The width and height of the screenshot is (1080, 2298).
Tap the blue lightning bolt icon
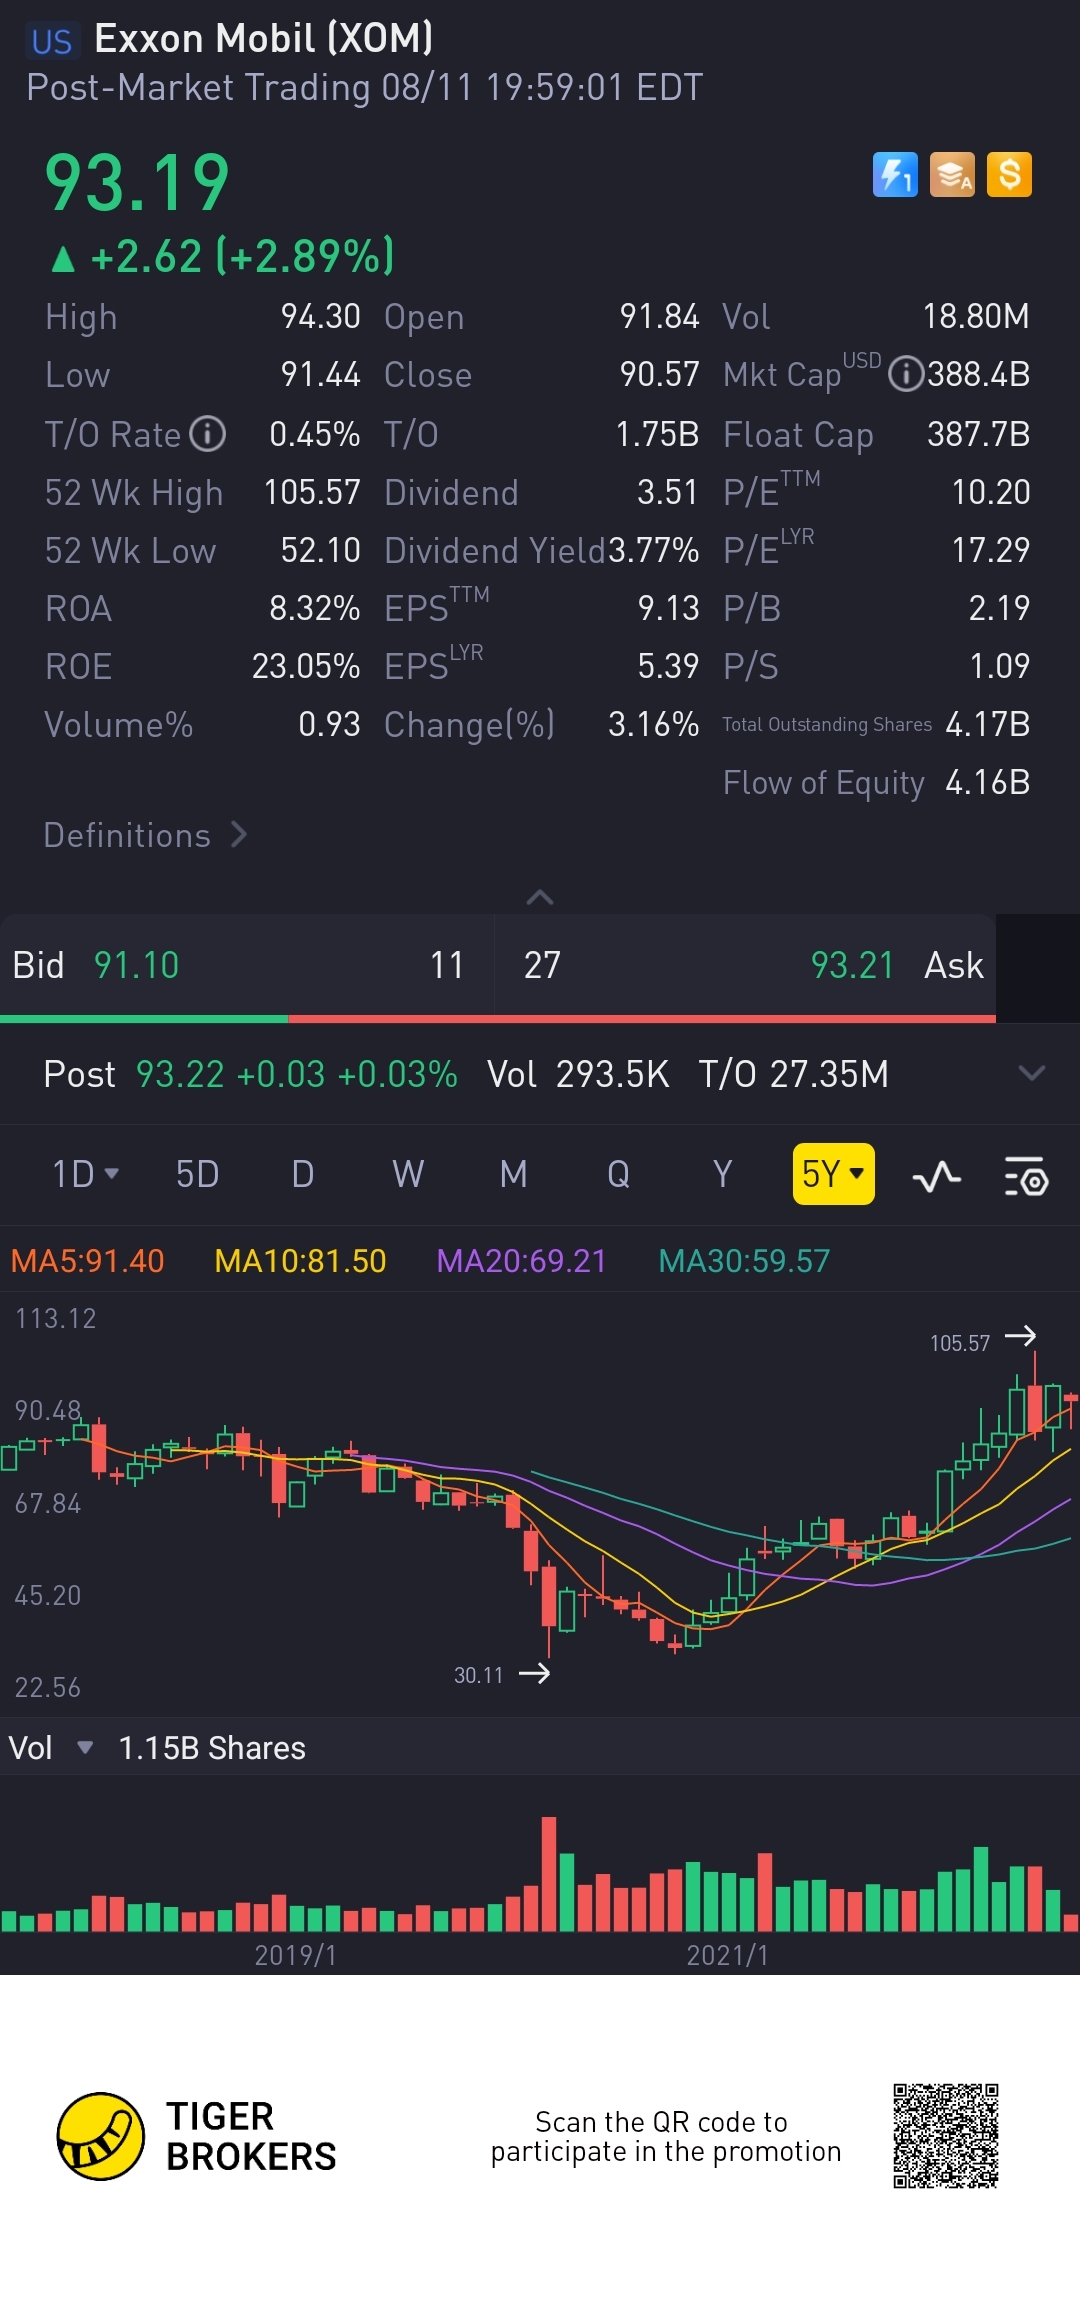(x=895, y=175)
